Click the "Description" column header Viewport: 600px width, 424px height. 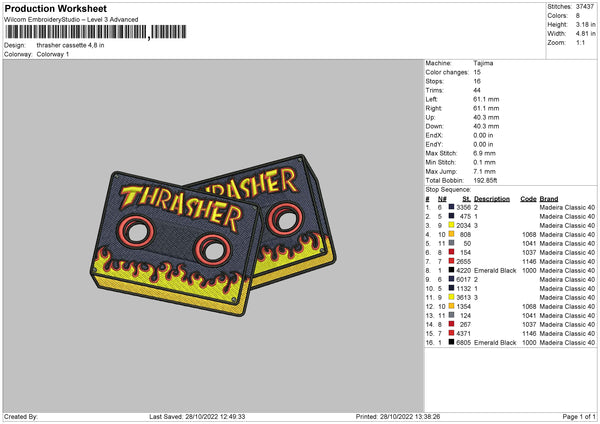492,199
